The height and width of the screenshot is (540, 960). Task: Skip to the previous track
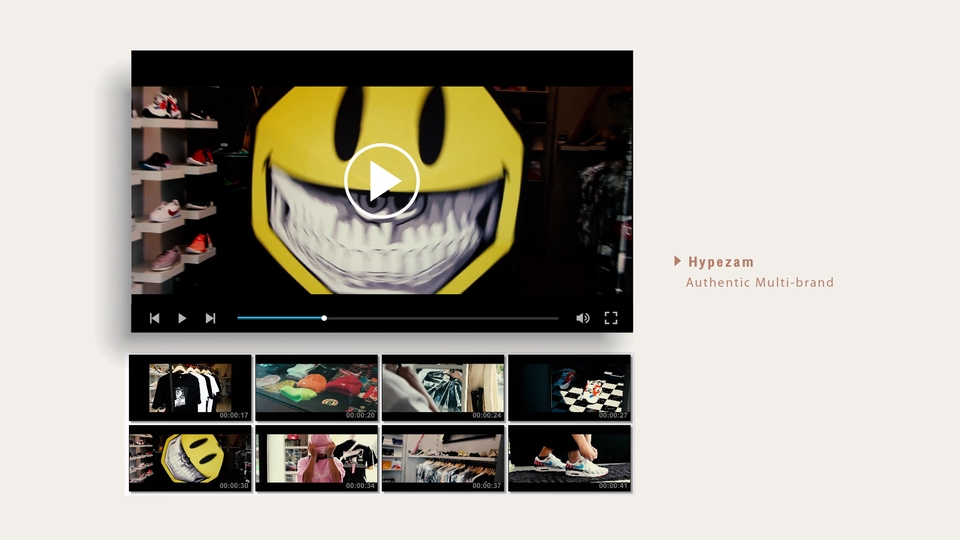click(x=154, y=318)
